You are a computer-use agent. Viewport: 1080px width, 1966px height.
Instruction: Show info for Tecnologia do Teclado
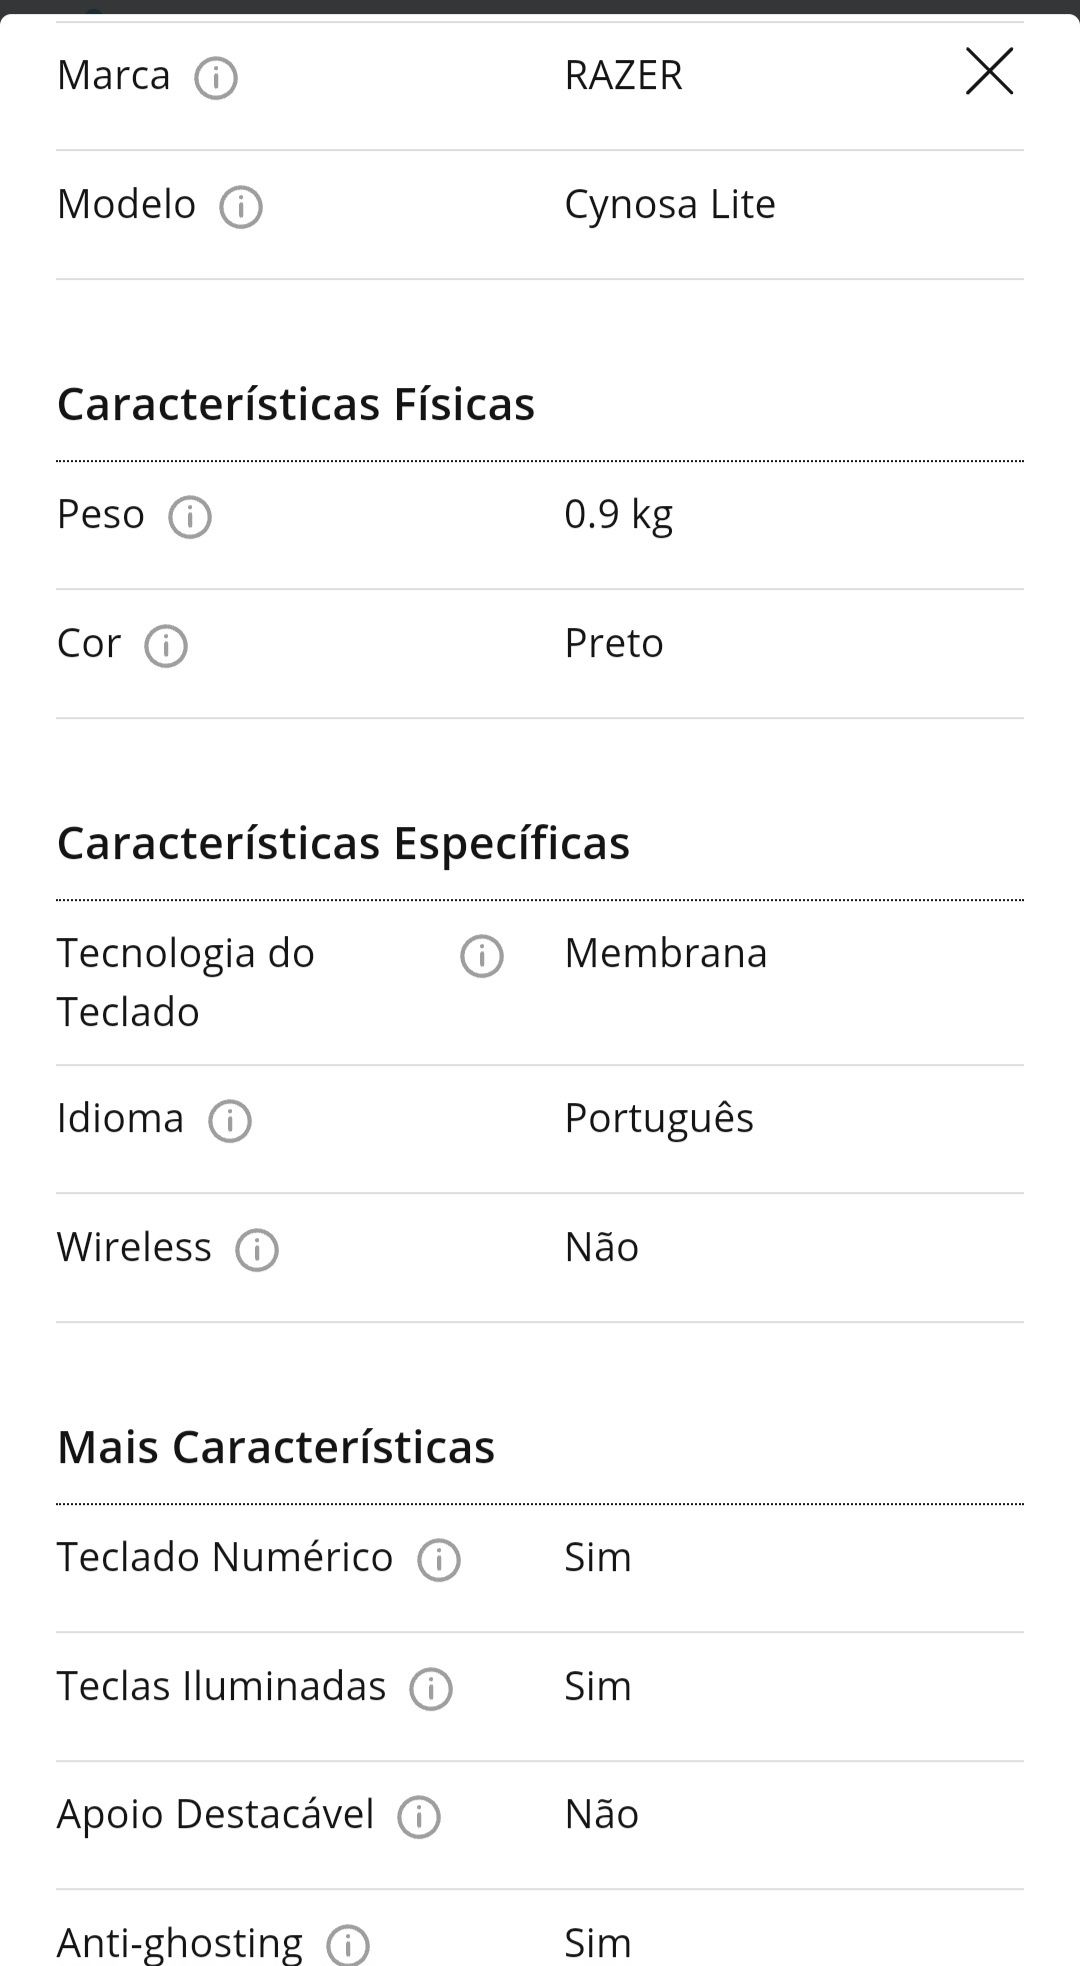tap(482, 956)
